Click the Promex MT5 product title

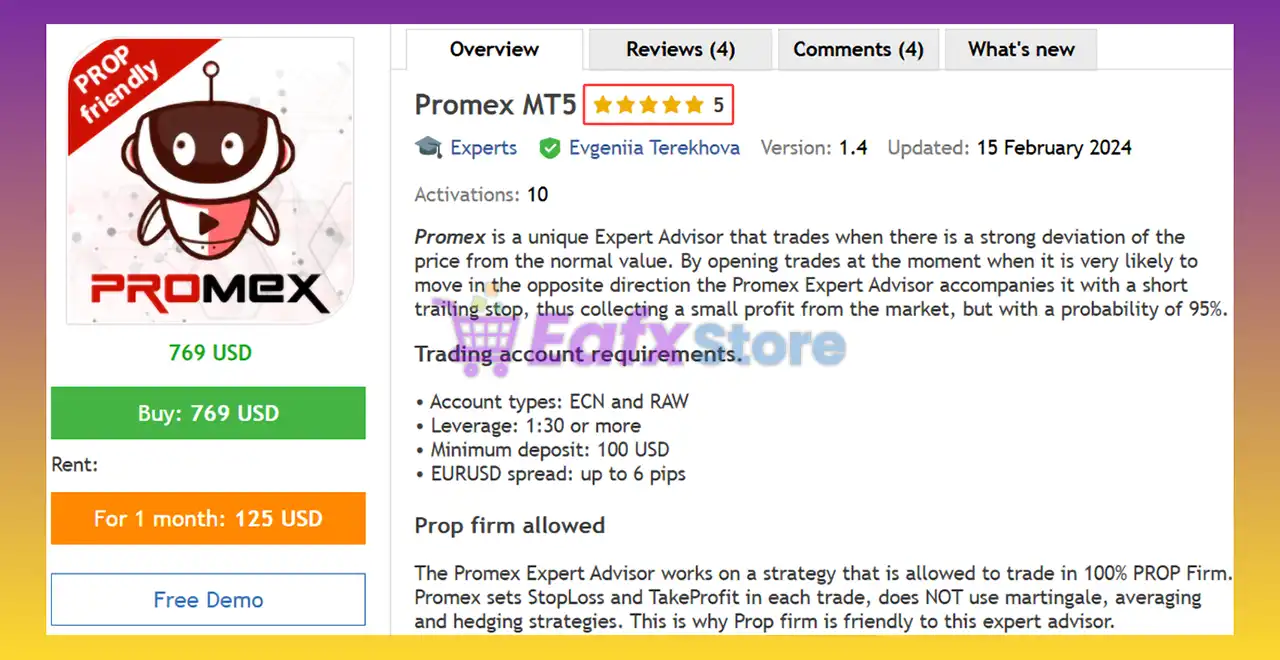click(x=494, y=104)
